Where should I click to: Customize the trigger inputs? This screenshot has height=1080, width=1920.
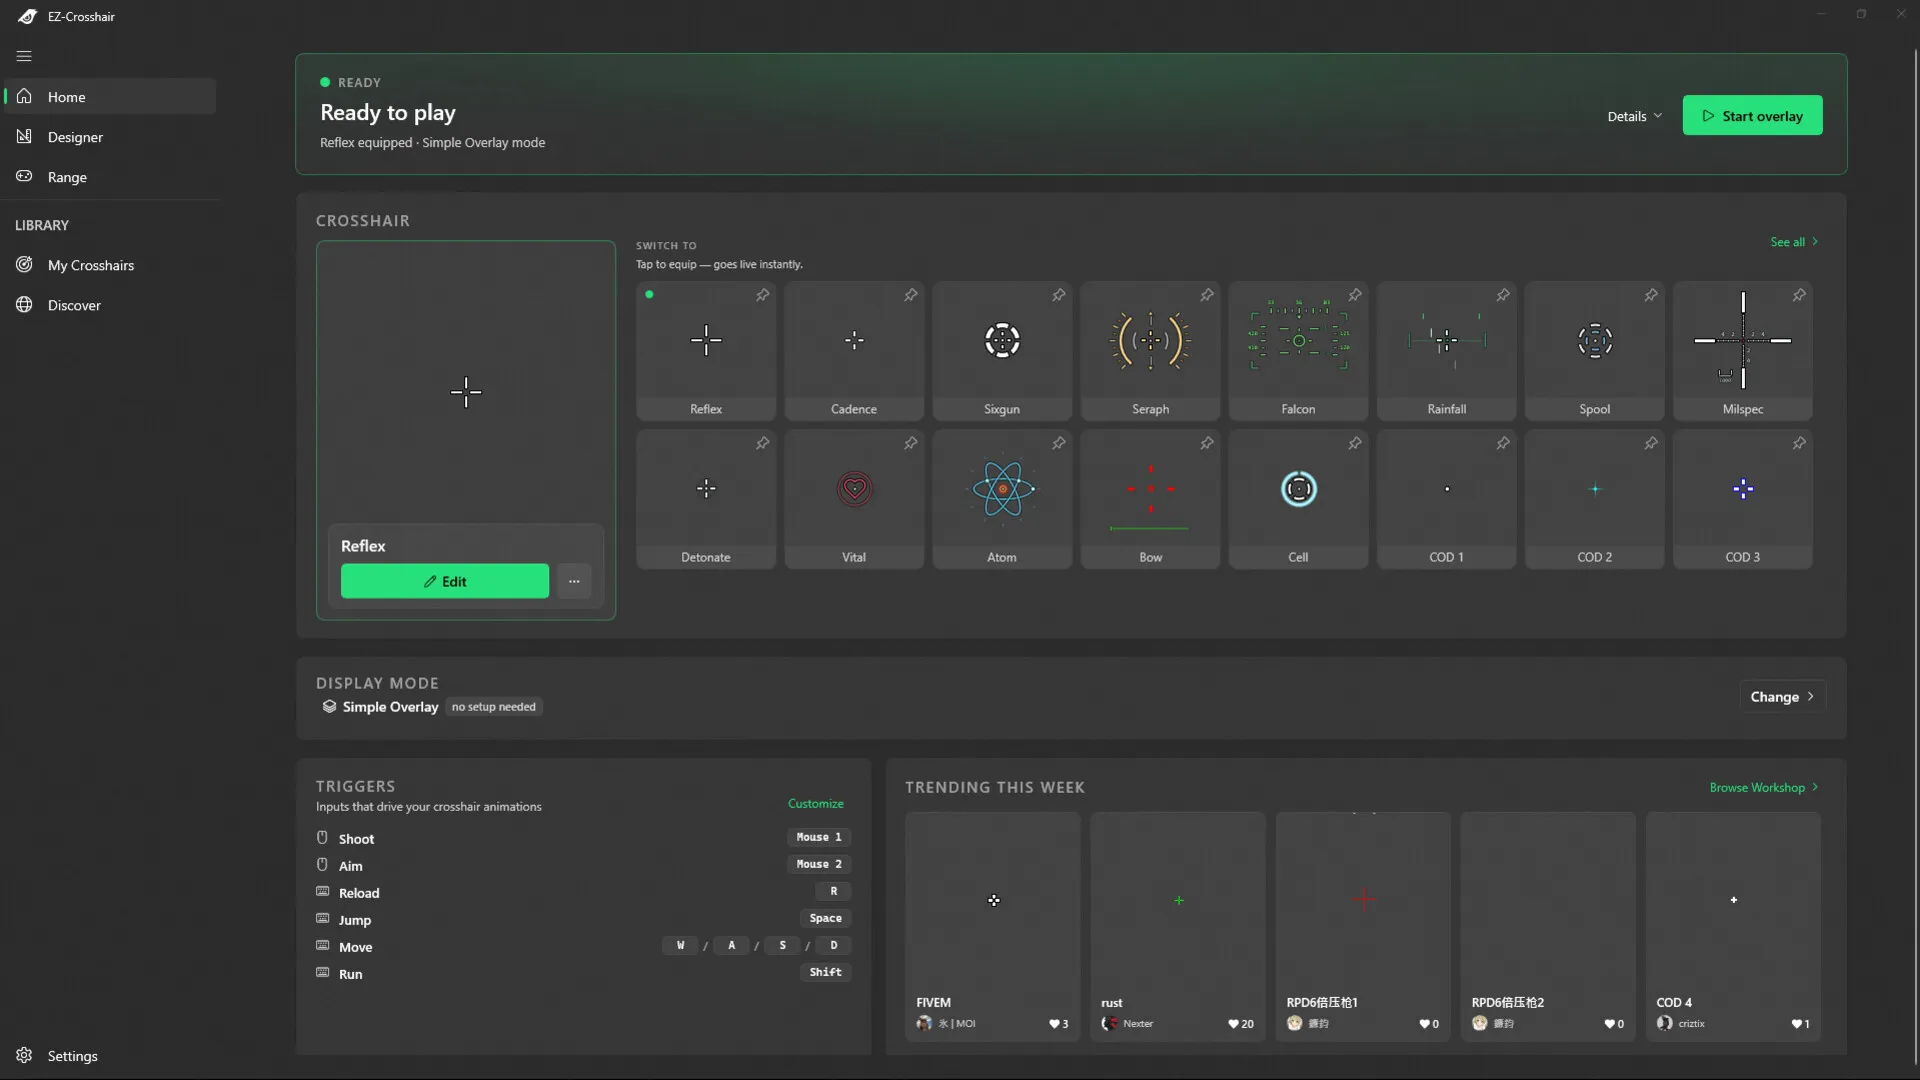[x=815, y=804]
